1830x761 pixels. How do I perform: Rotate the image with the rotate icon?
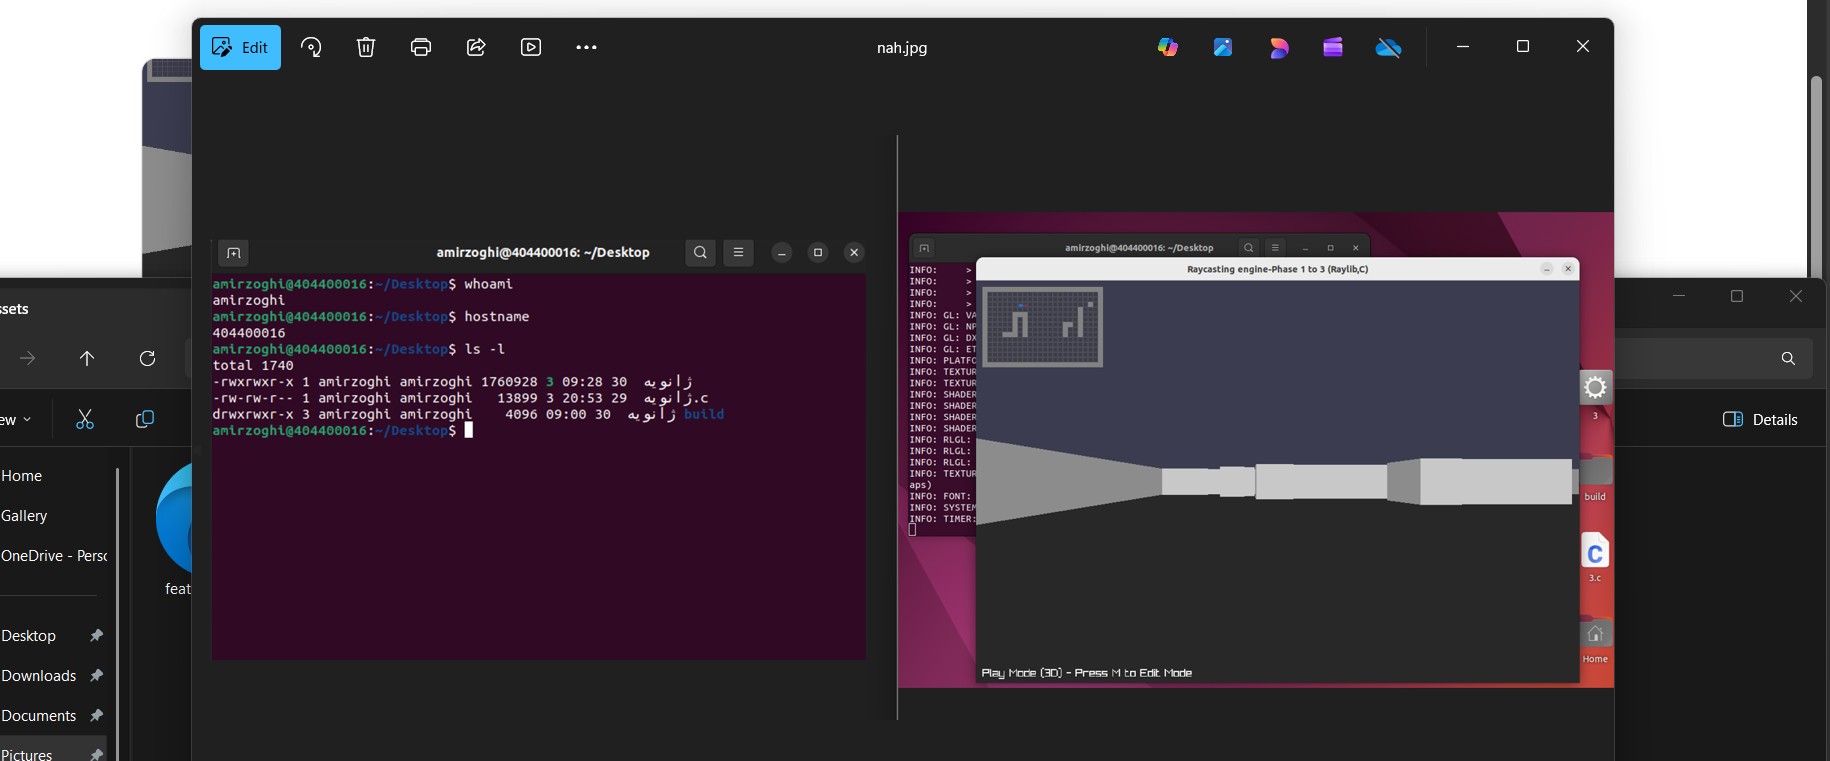pyautogui.click(x=311, y=47)
